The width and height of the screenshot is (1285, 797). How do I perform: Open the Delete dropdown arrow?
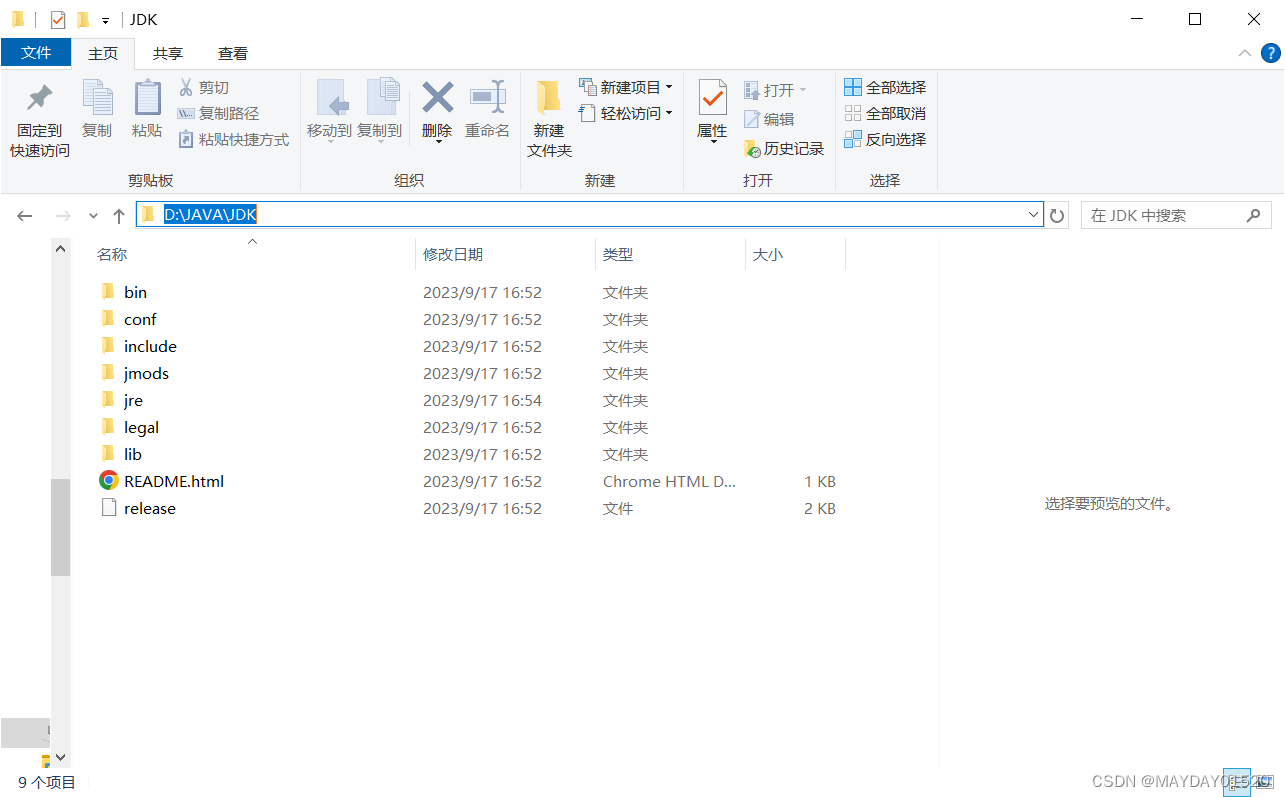click(437, 142)
